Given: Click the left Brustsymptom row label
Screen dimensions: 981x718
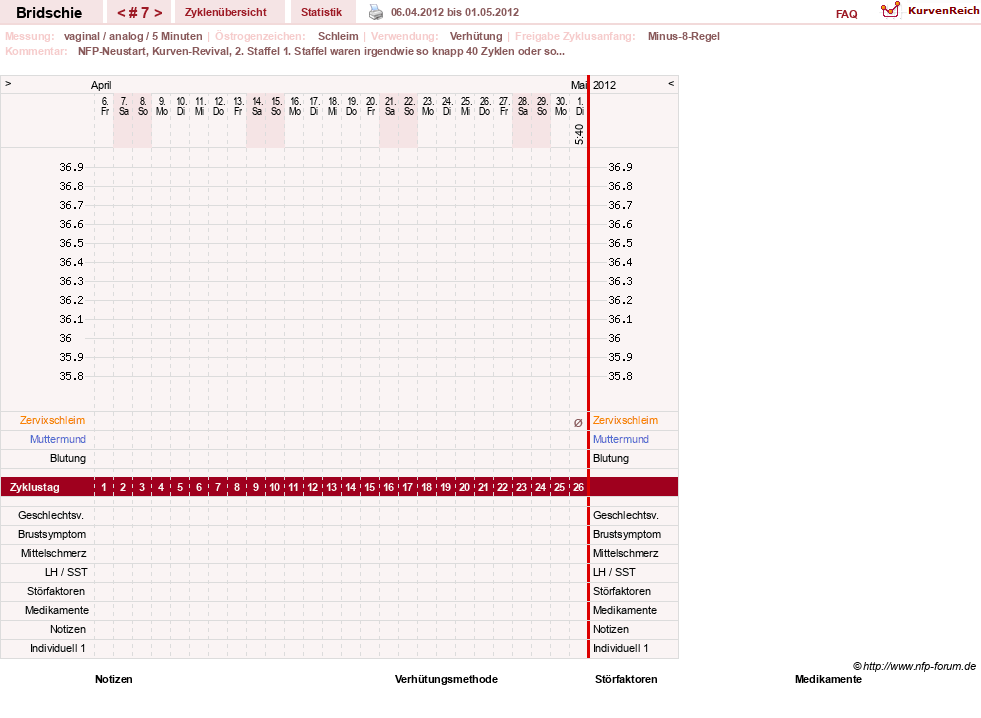Looking at the screenshot, I should point(52,534).
